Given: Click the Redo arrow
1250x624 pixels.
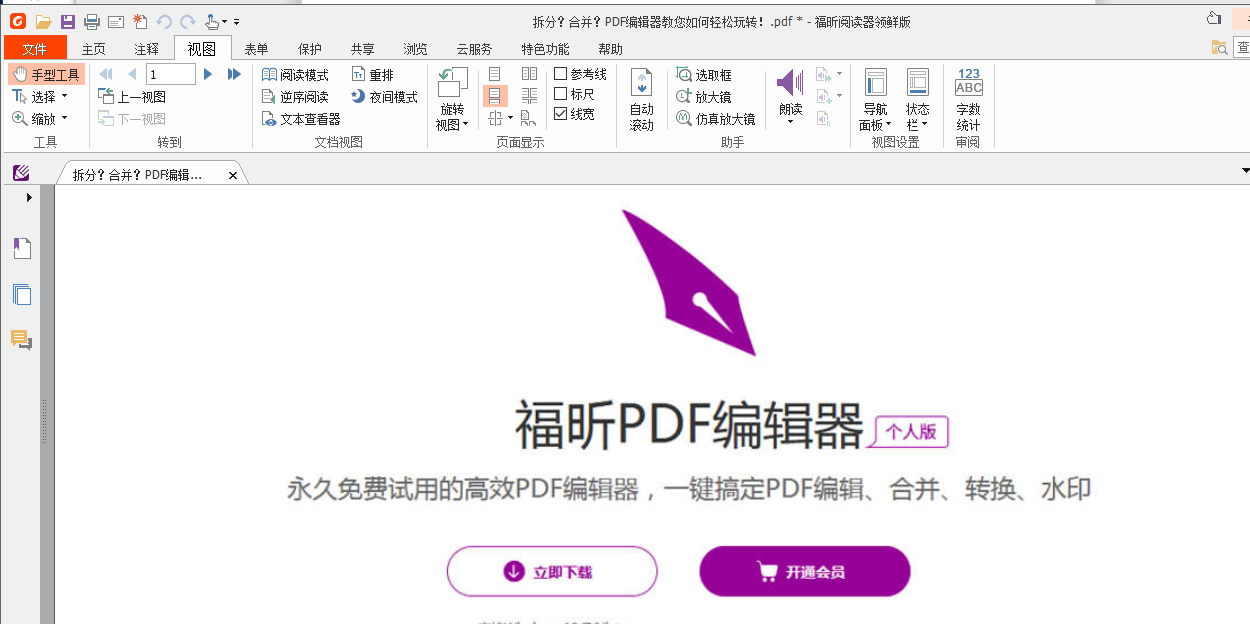Looking at the screenshot, I should (x=187, y=21).
